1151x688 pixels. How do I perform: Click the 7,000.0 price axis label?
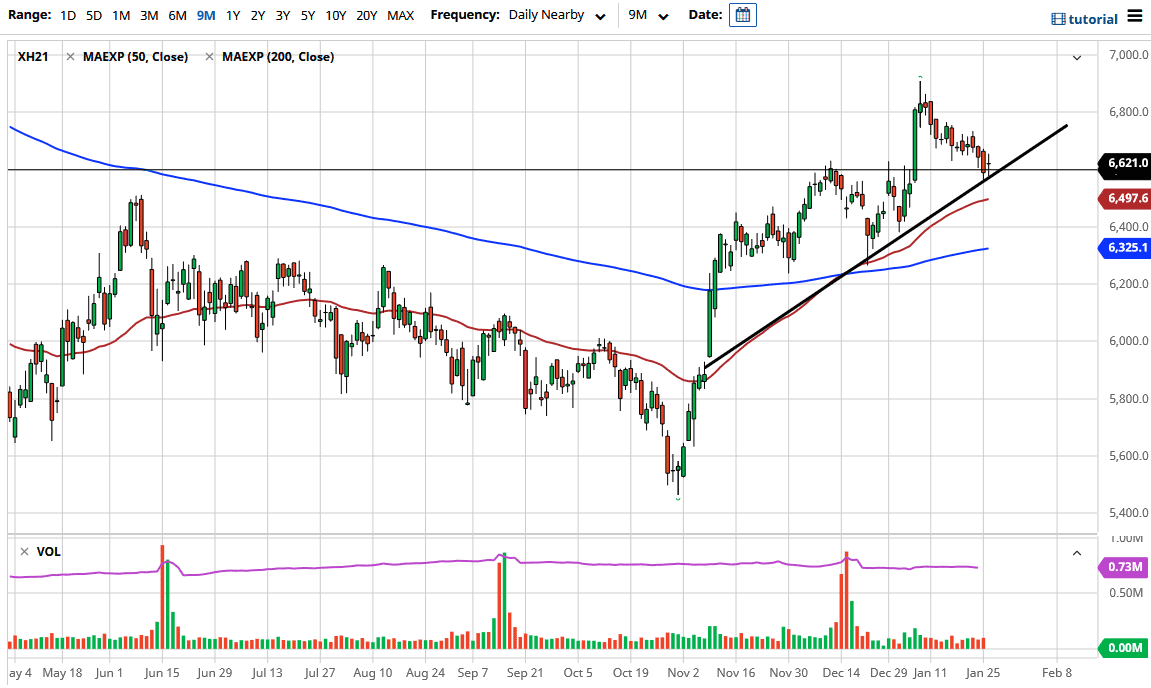click(x=1128, y=55)
